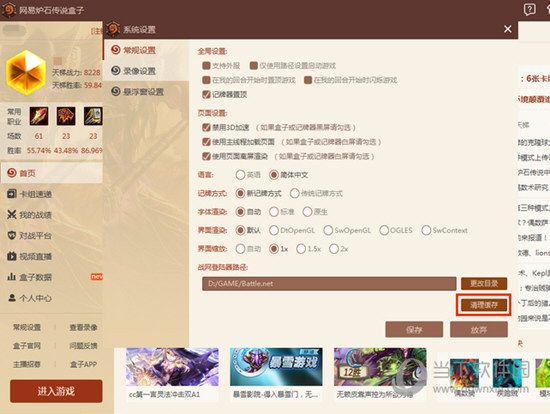
Task: Click the 我的战绩 crossed swords icon
Action: (12, 214)
